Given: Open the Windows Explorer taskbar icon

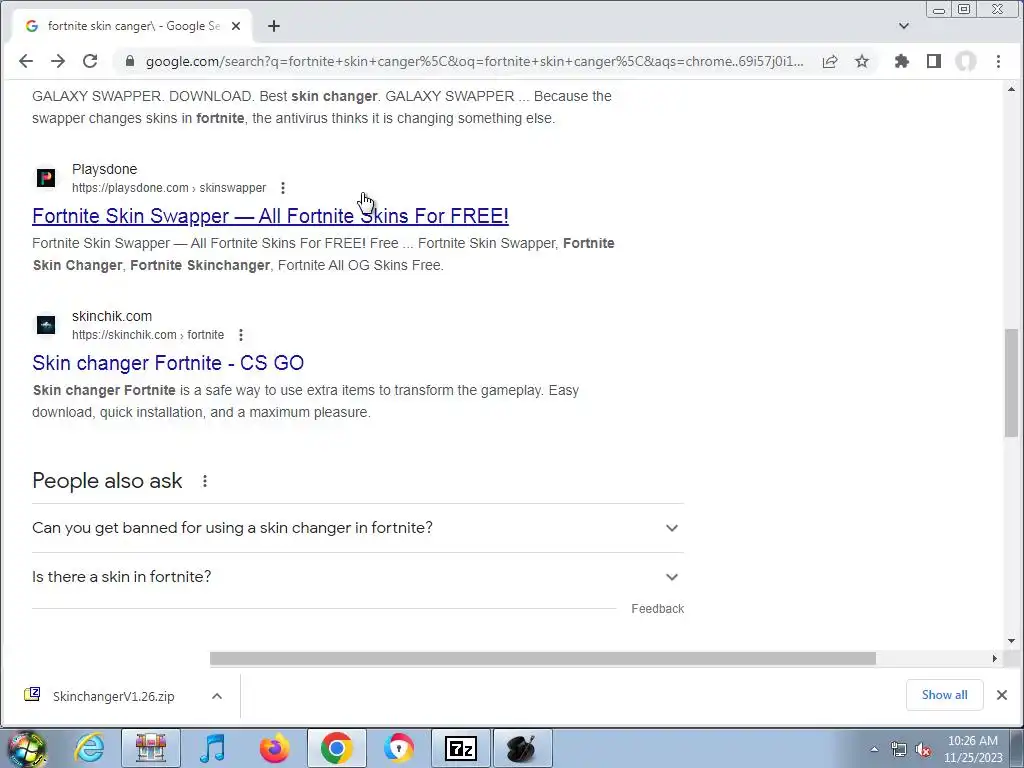Looking at the screenshot, I should (151, 748).
